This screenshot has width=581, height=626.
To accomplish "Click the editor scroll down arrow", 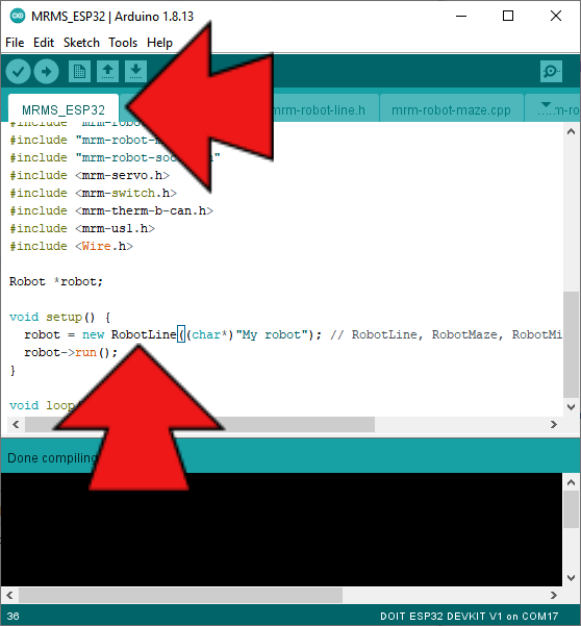I will click(571, 407).
